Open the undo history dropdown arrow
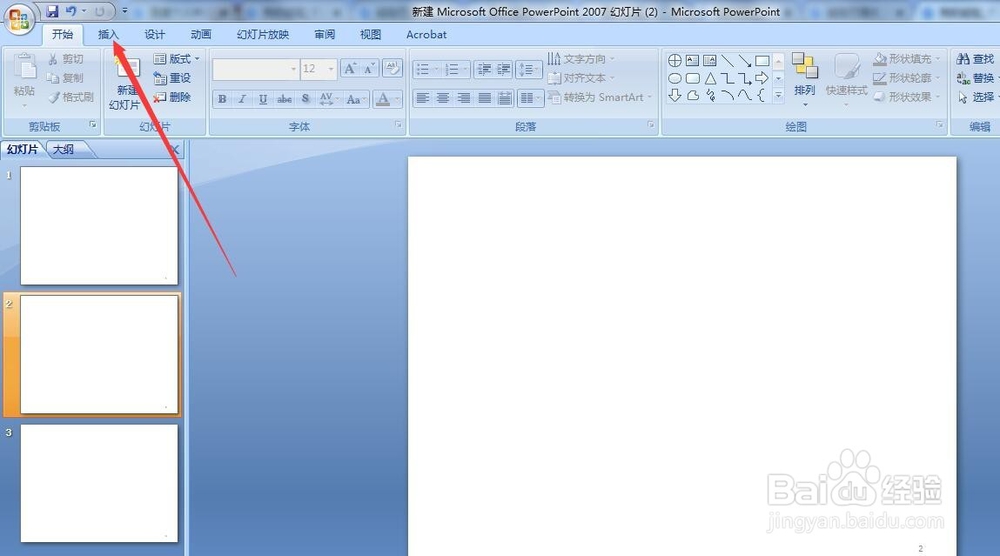Screen dimensions: 1000x556 click(84, 11)
